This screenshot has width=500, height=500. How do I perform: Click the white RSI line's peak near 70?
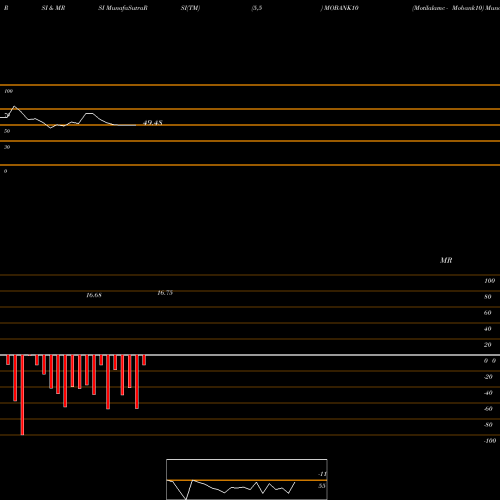(14, 107)
